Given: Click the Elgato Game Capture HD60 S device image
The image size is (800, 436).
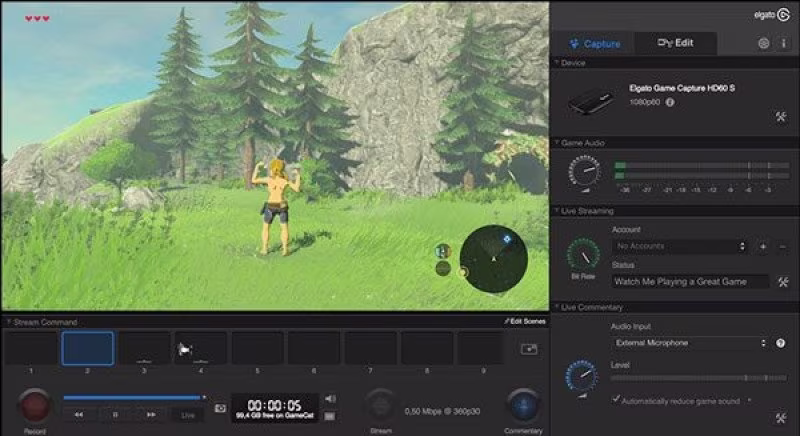Looking at the screenshot, I should coord(591,101).
